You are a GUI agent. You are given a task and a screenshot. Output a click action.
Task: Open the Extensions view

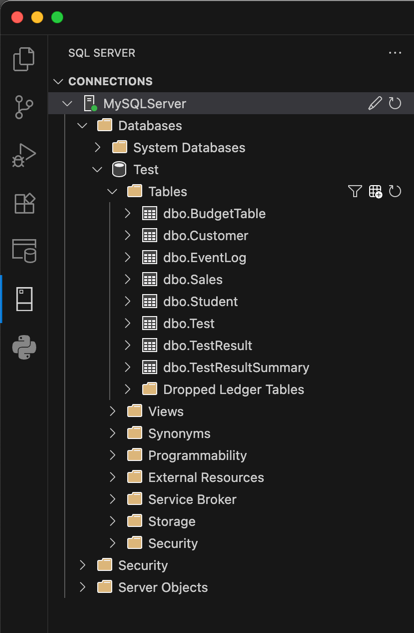pyautogui.click(x=25, y=203)
